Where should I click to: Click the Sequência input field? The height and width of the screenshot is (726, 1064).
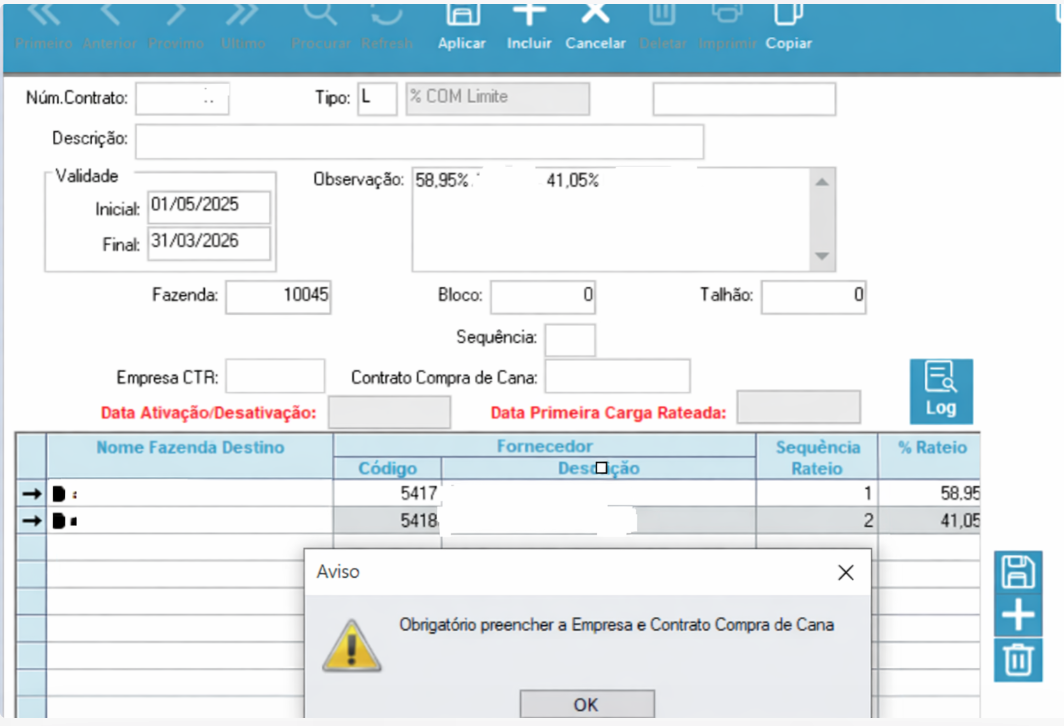[x=570, y=339]
